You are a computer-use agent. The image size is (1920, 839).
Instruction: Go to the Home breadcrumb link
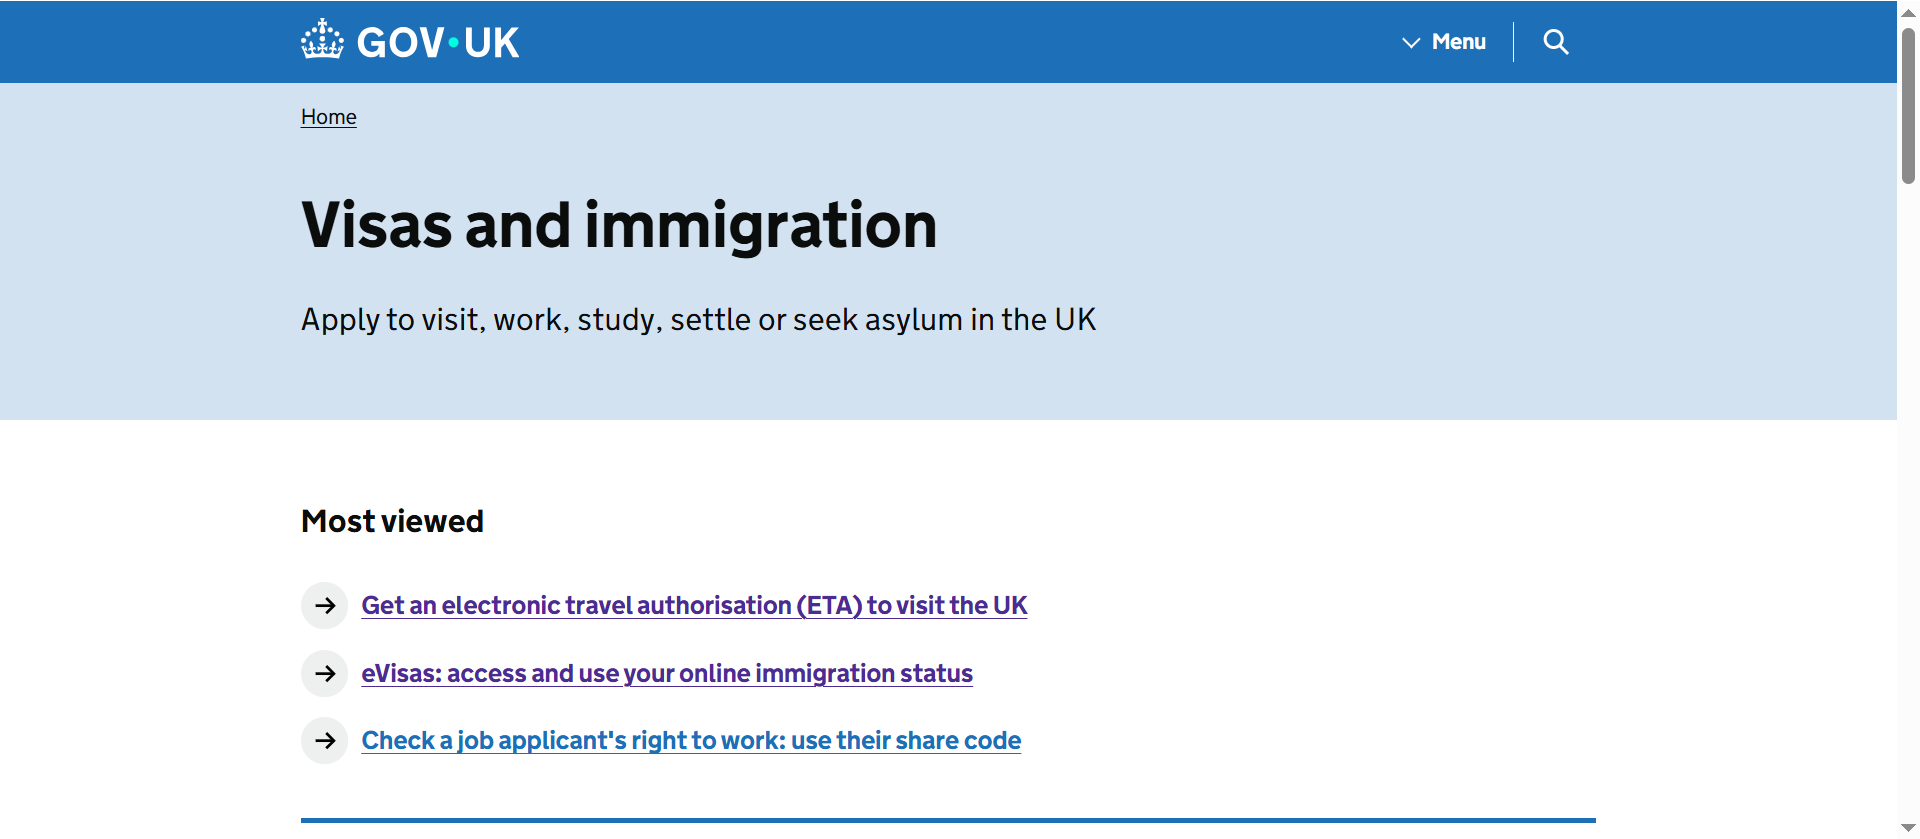tap(328, 117)
